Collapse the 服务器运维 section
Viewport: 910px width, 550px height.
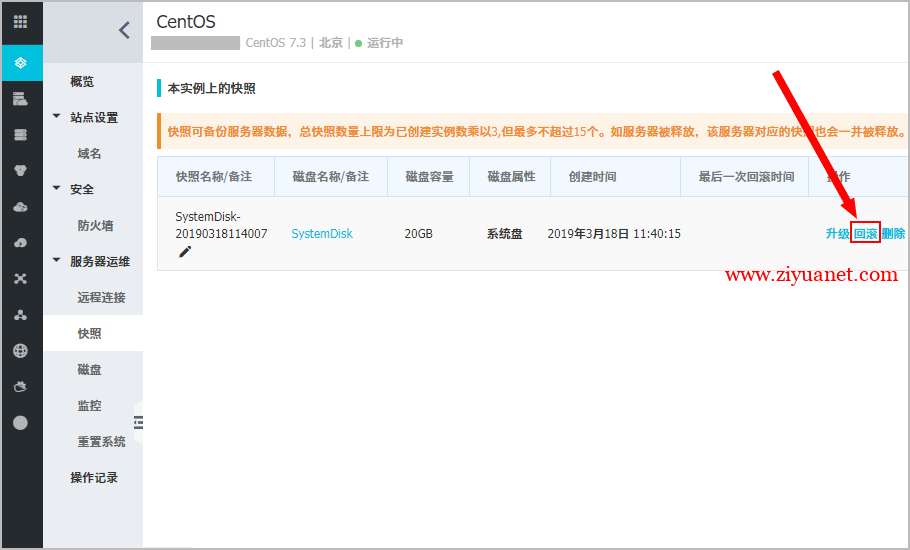56,260
